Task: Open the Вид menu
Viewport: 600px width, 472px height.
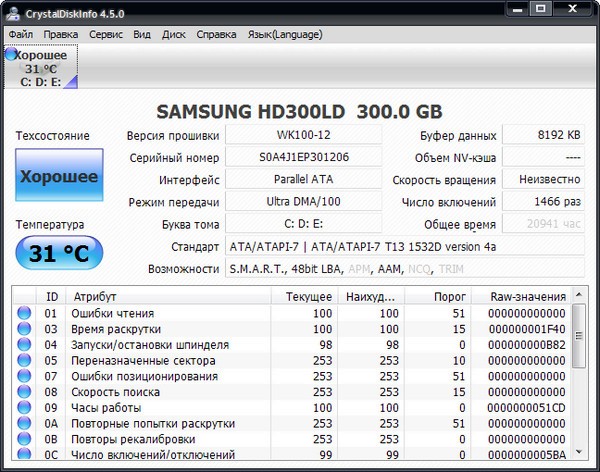Action: tap(142, 34)
